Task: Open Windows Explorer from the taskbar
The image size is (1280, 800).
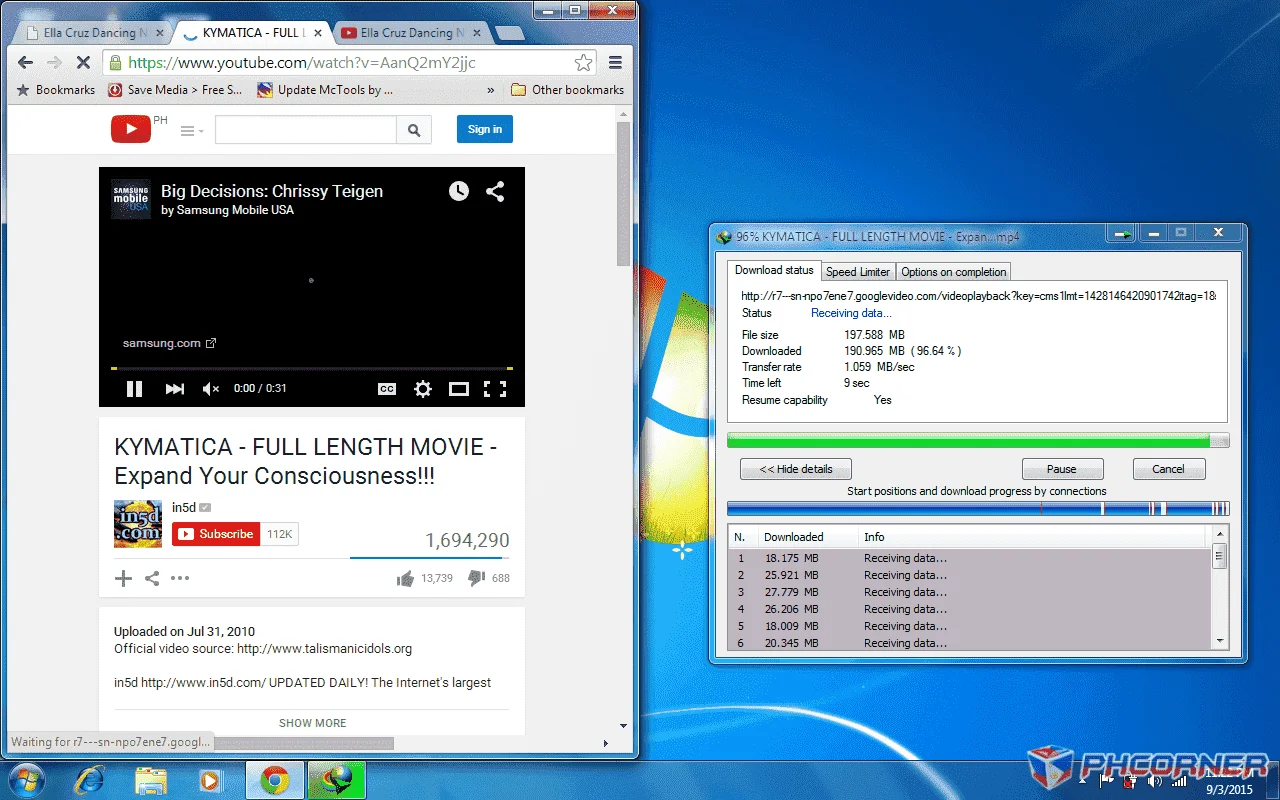Action: tap(151, 779)
